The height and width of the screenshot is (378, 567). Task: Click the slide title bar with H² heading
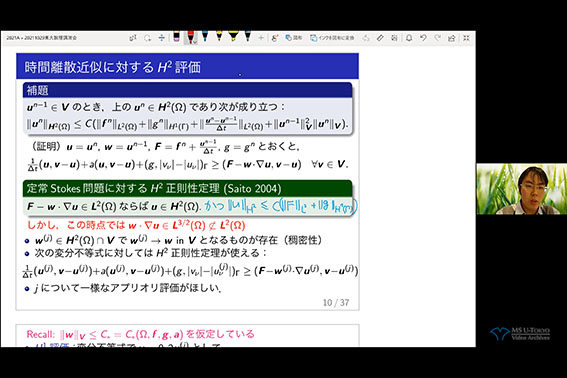187,67
